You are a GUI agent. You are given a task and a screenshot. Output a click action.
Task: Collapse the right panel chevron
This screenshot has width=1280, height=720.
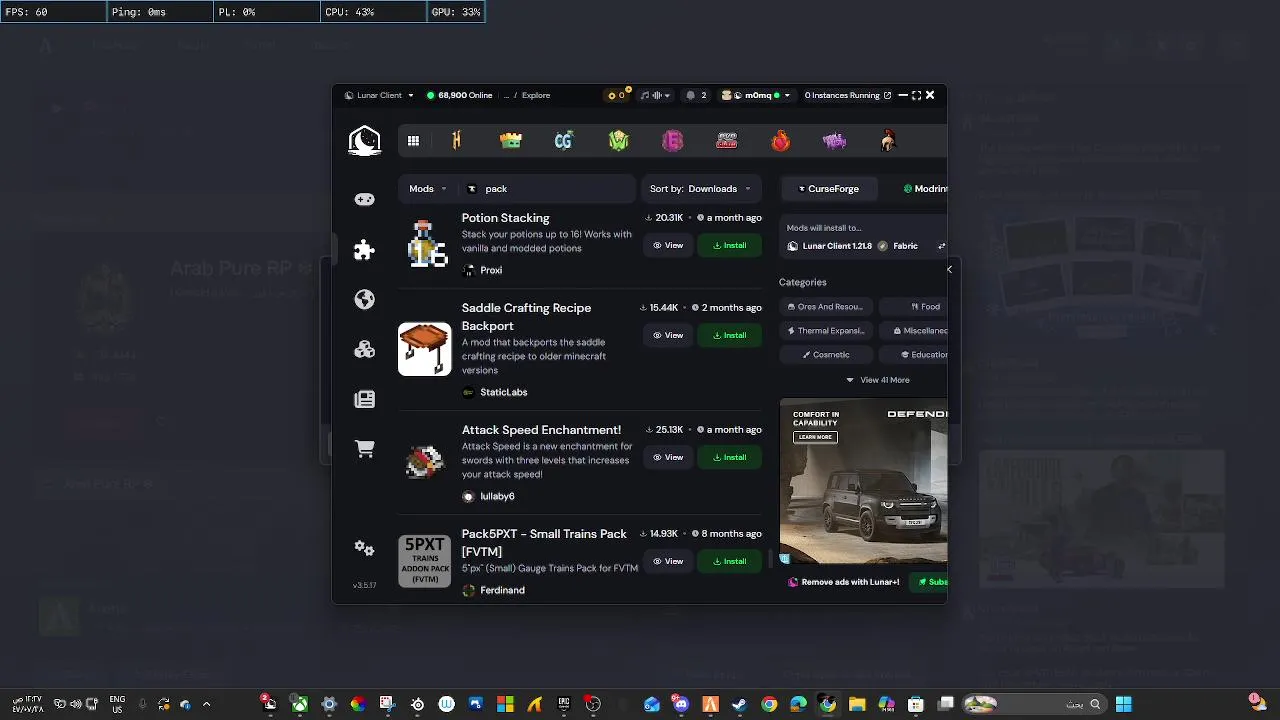949,269
